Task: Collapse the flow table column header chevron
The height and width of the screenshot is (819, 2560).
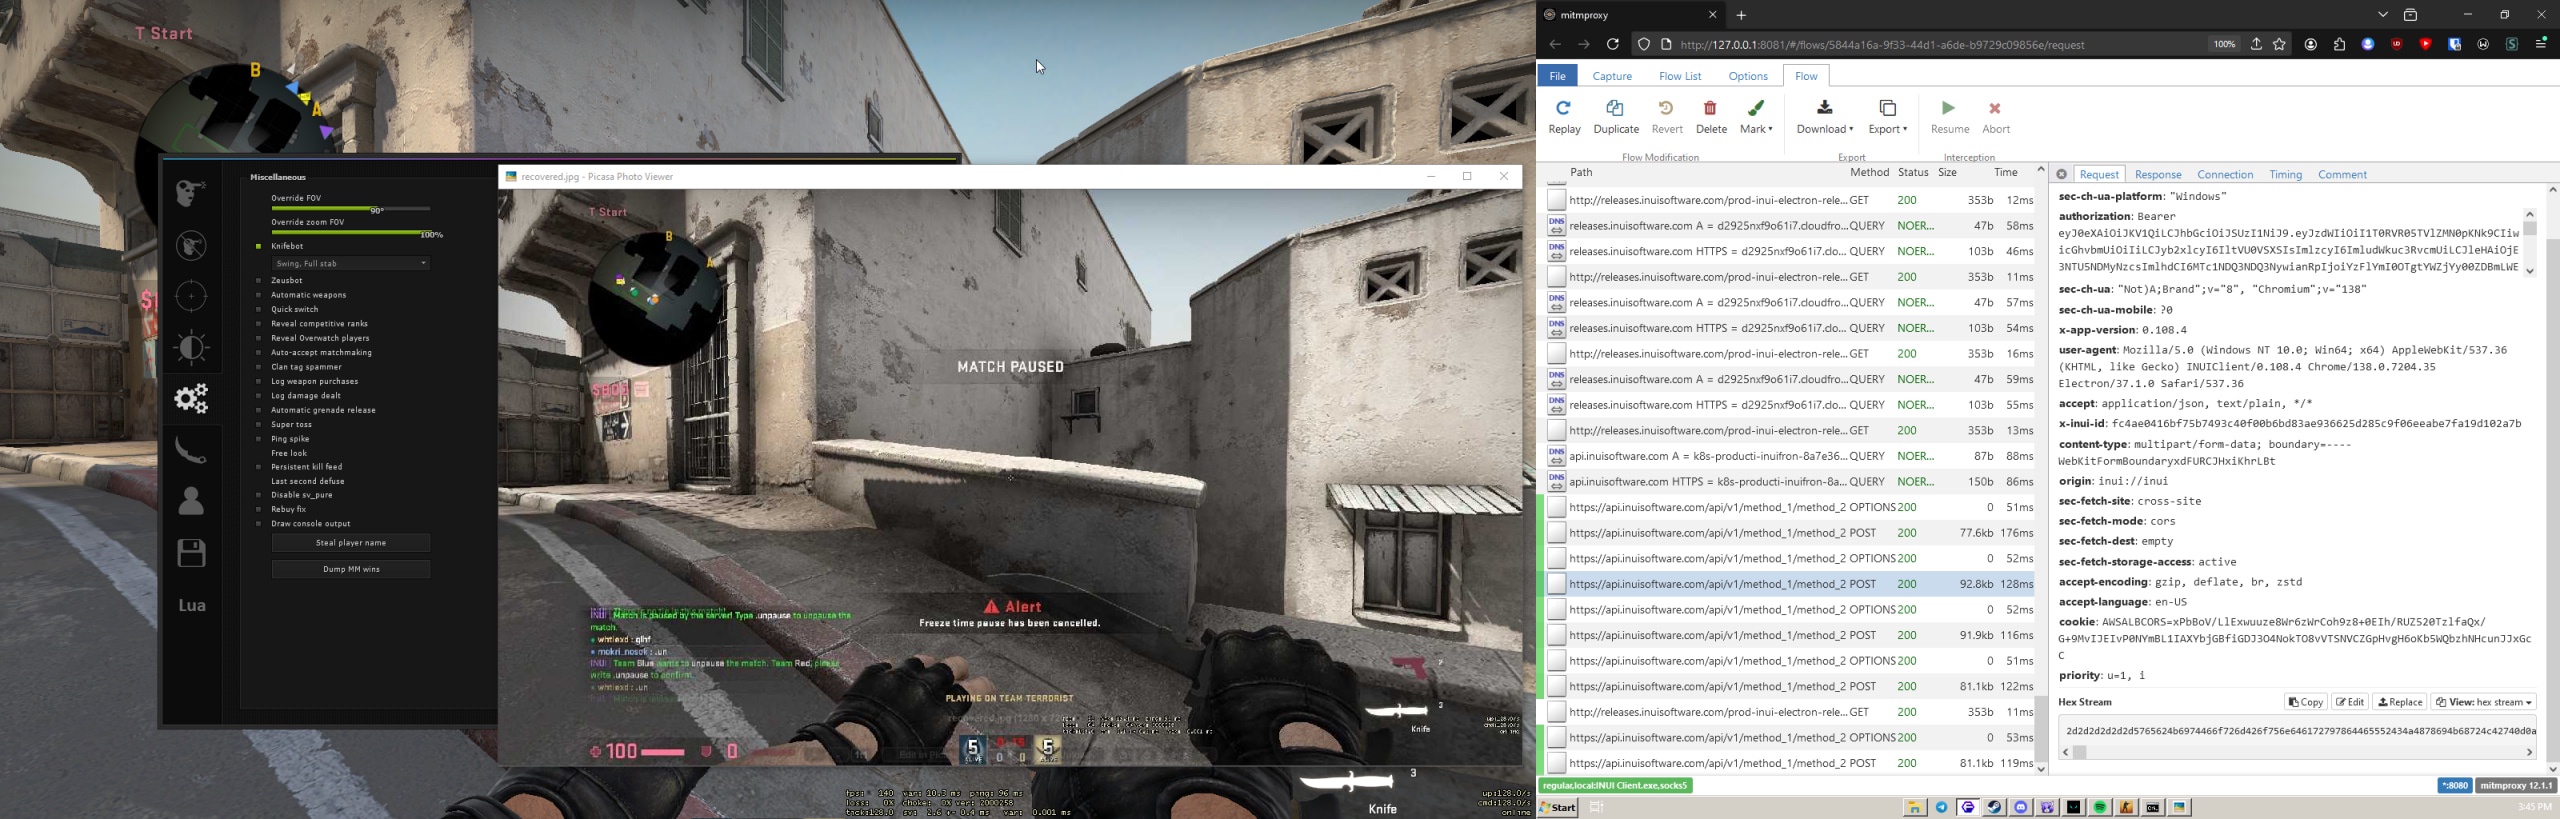Action: 2040,170
